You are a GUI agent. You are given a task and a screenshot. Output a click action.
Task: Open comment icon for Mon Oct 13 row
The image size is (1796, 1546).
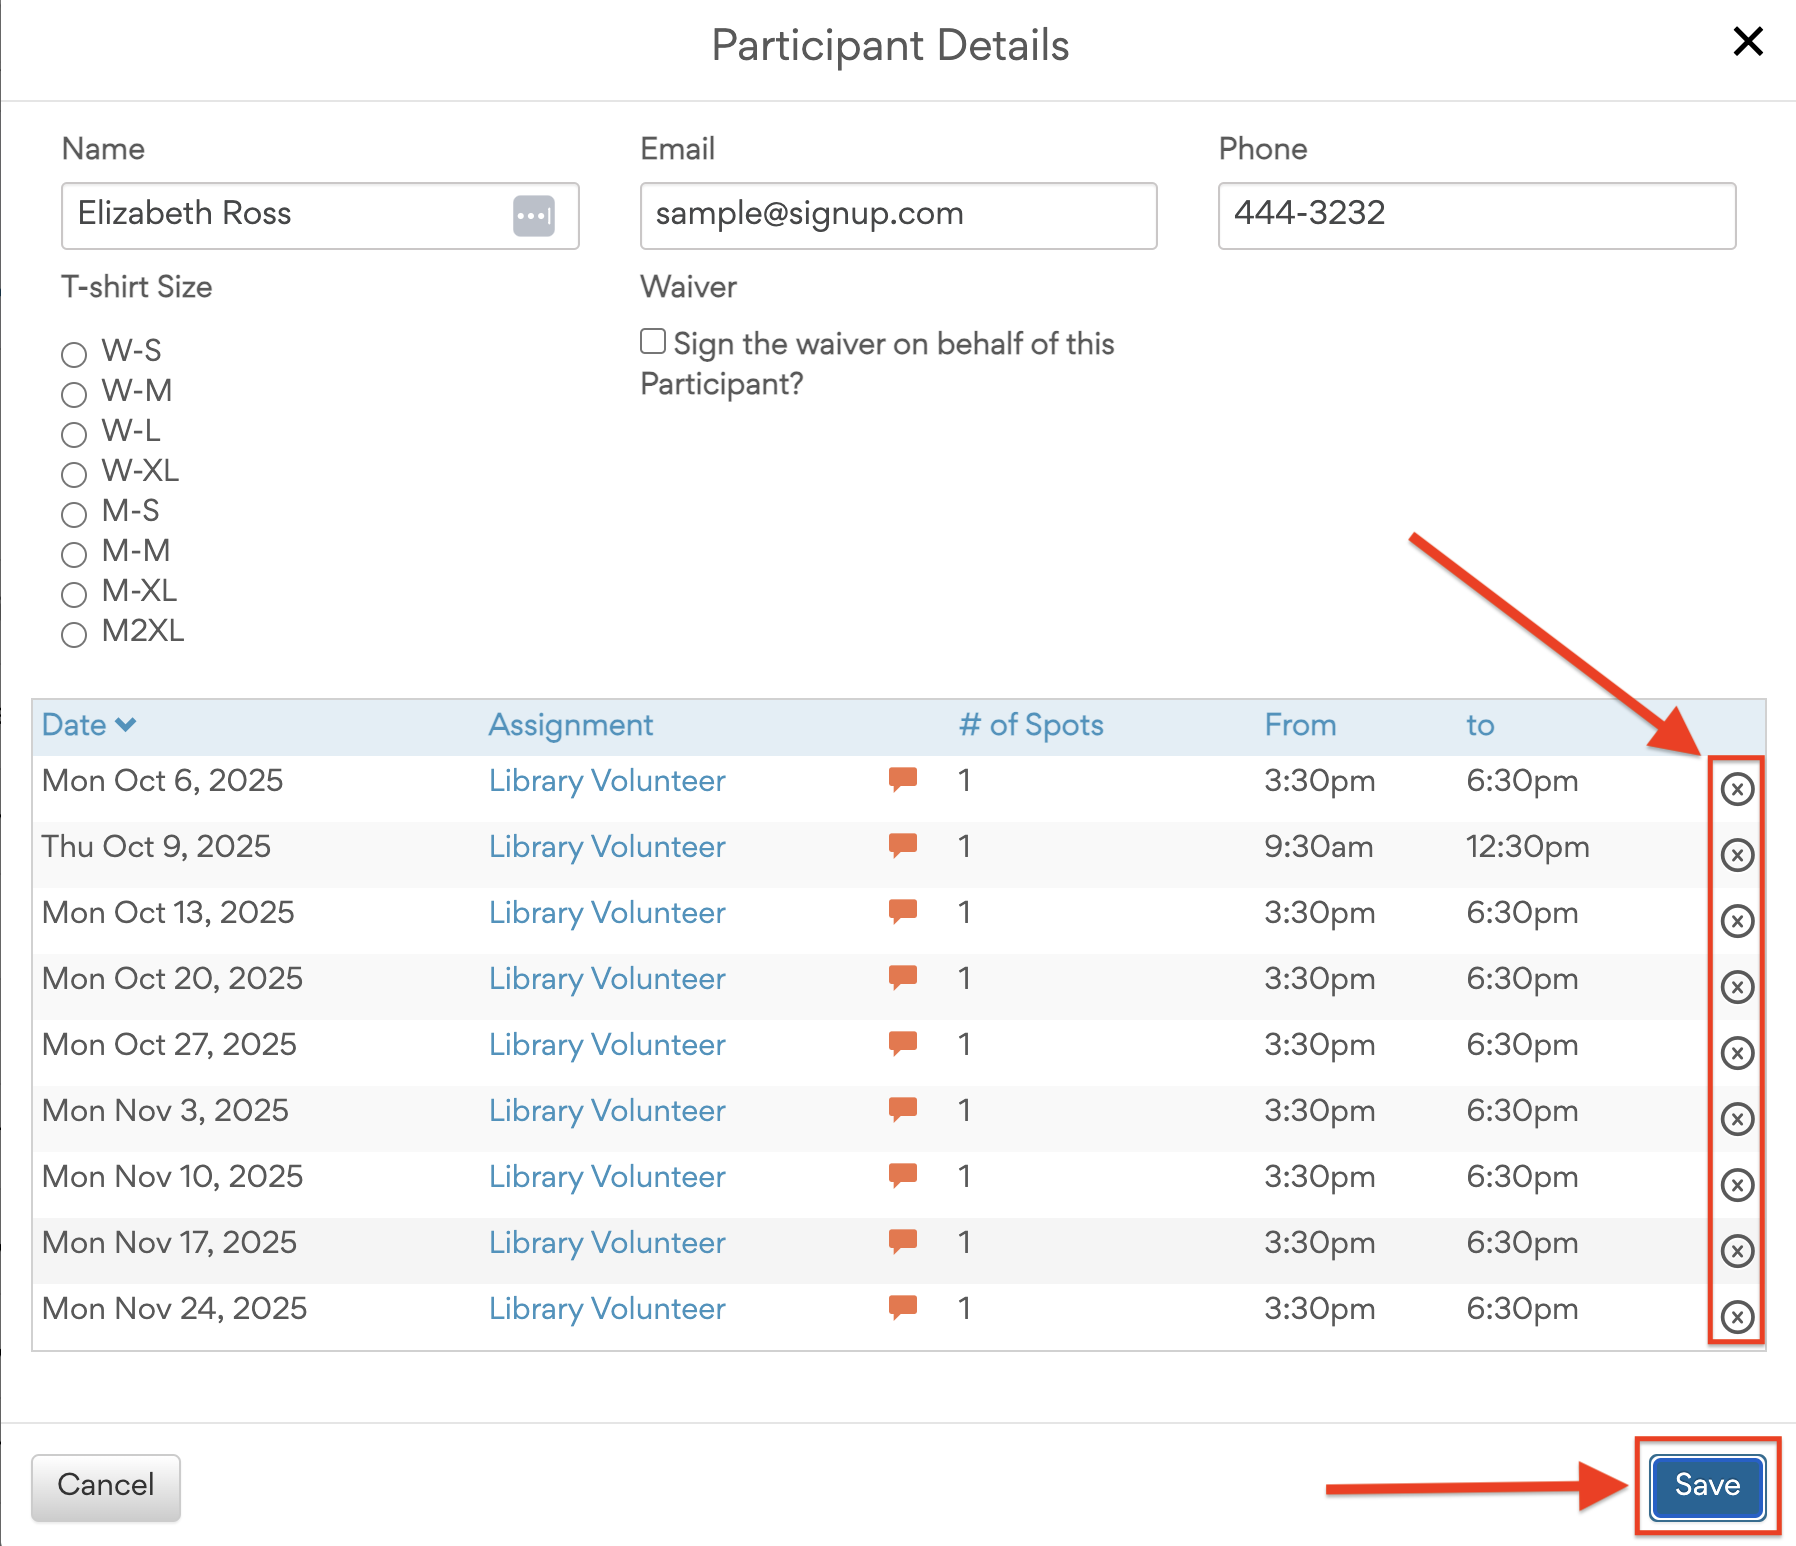[x=903, y=911]
